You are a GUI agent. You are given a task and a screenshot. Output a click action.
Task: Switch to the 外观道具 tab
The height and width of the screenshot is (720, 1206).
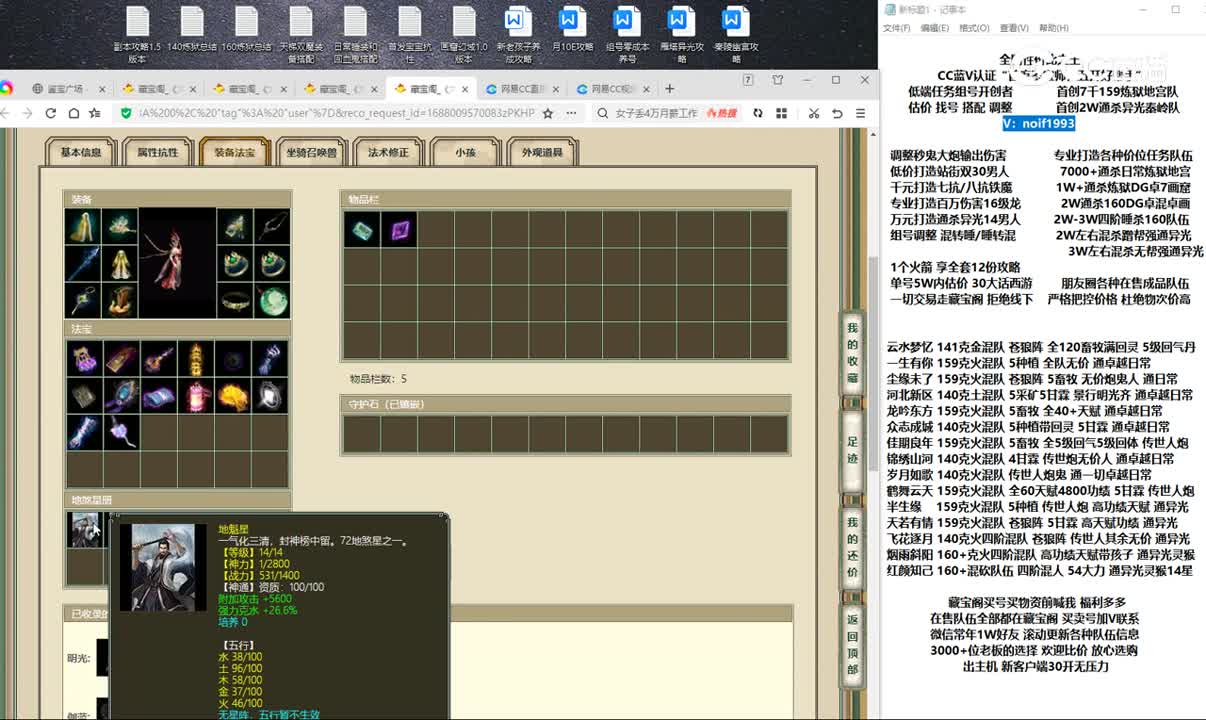pyautogui.click(x=542, y=152)
